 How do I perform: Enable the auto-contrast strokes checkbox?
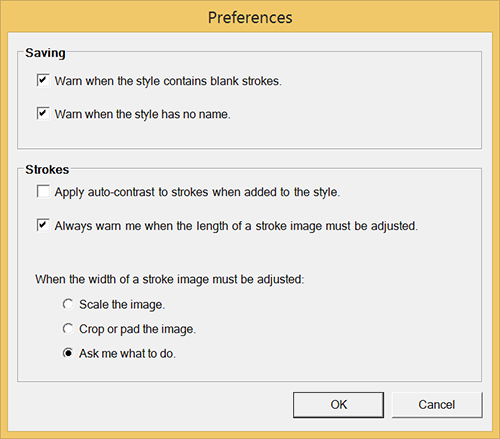tap(43, 191)
